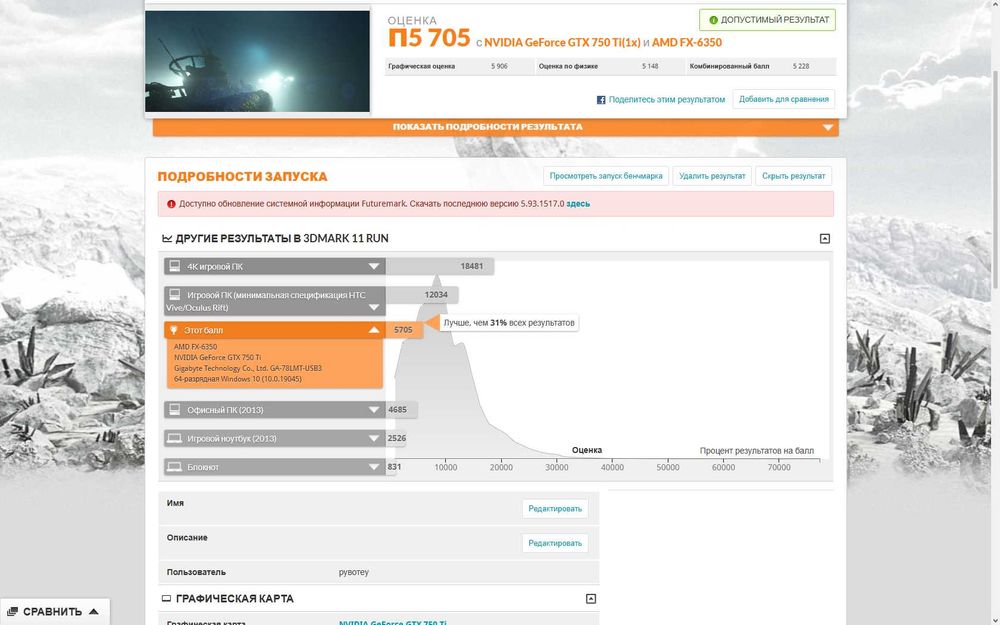Click the benchmark scene thumbnail image
Image resolution: width=1000 pixels, height=625 pixels.
pyautogui.click(x=258, y=61)
